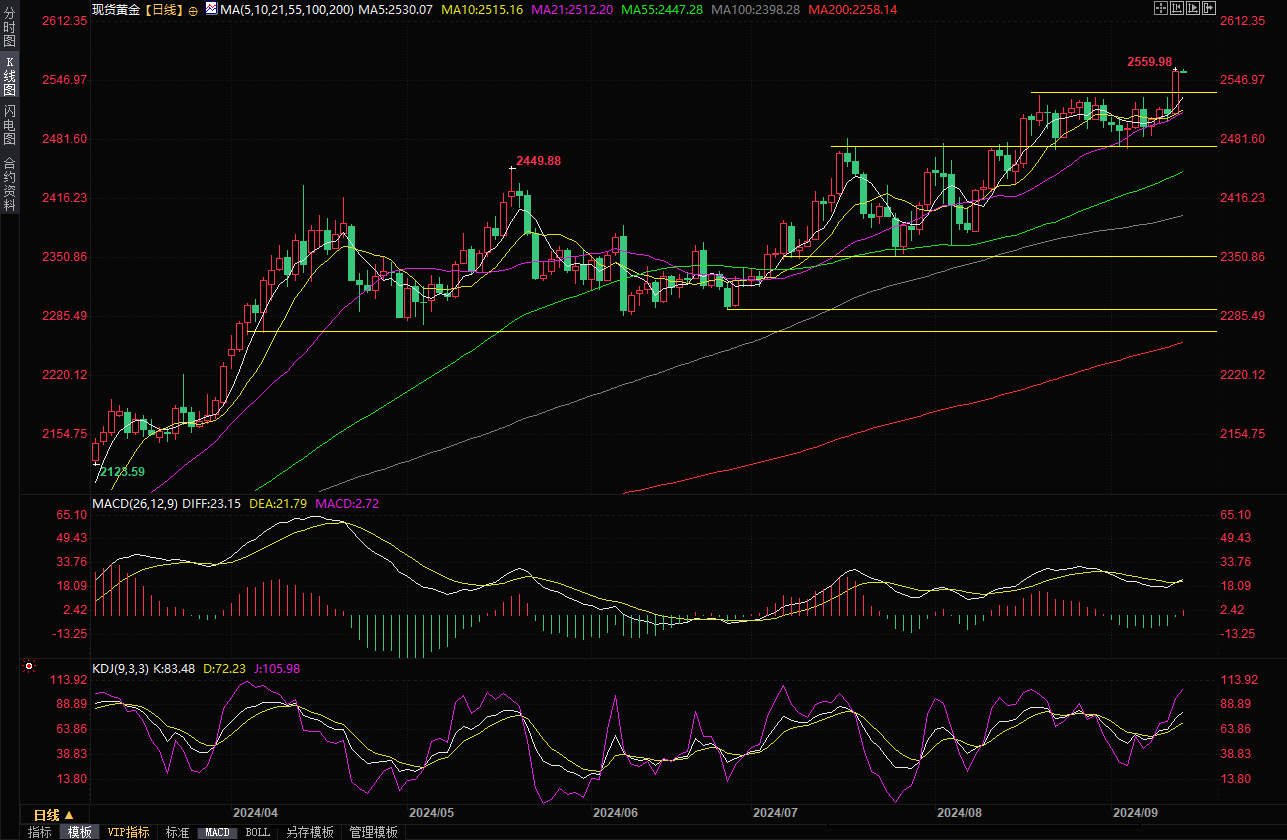The image size is (1287, 840).
Task: Toggle the MACD template
Action: 217,832
